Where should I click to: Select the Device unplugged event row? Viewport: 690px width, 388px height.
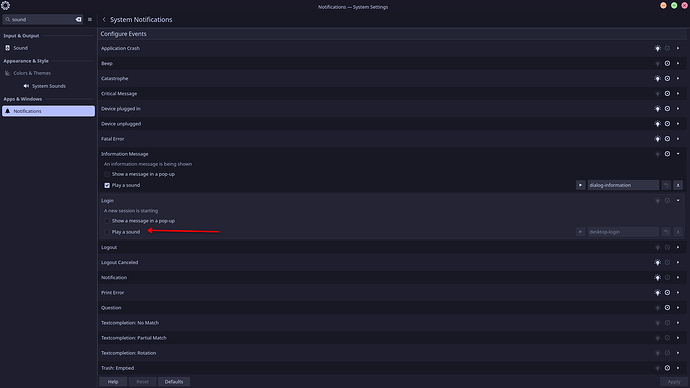click(392, 124)
